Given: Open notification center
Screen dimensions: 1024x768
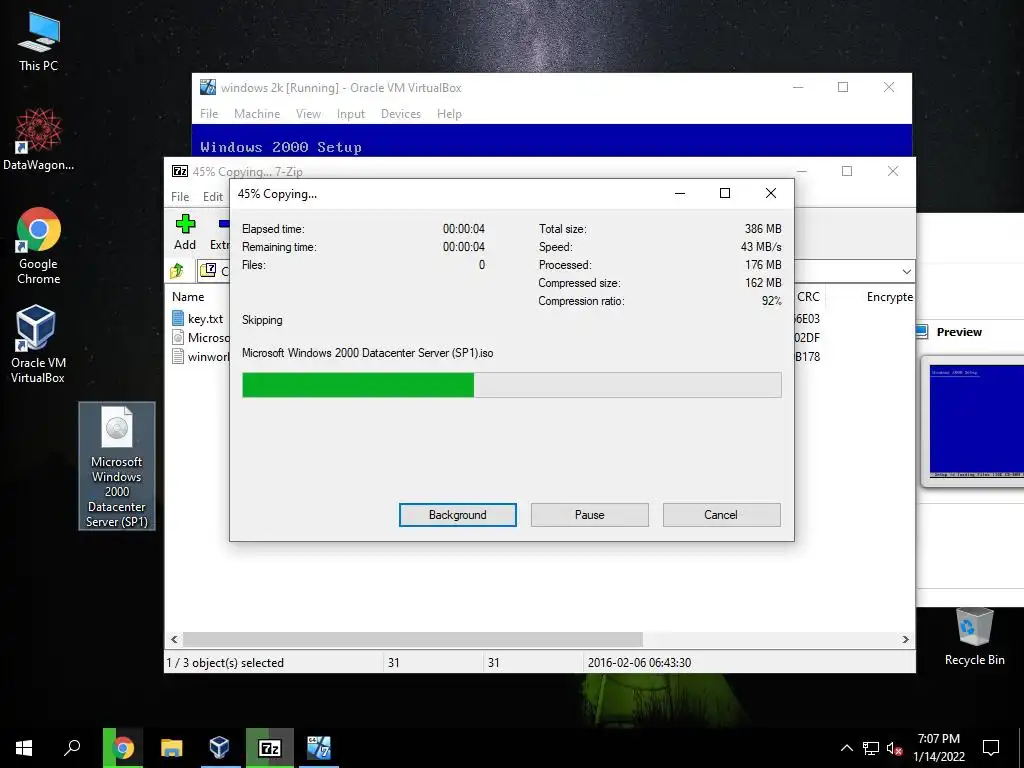Looking at the screenshot, I should 991,748.
